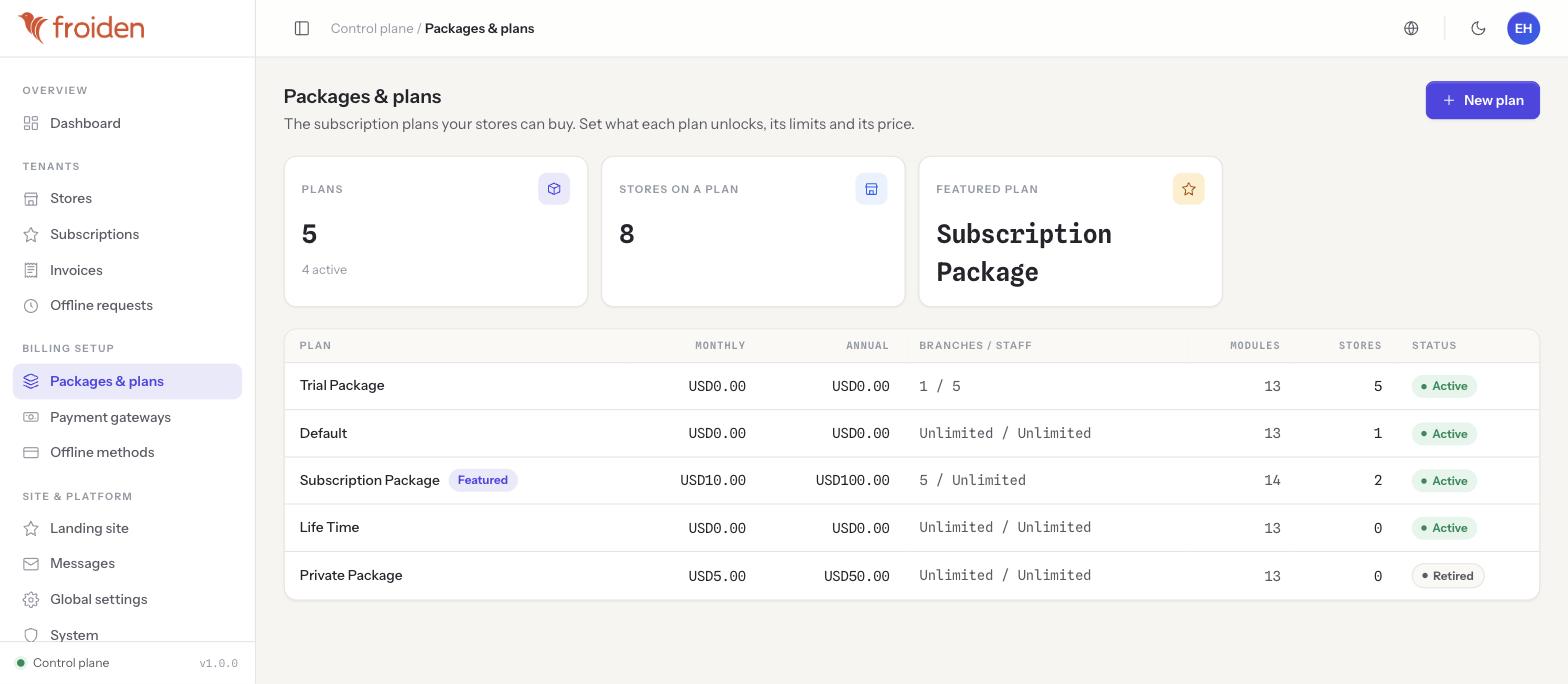Open the EH user avatar menu
1568x684 pixels.
click(x=1523, y=28)
